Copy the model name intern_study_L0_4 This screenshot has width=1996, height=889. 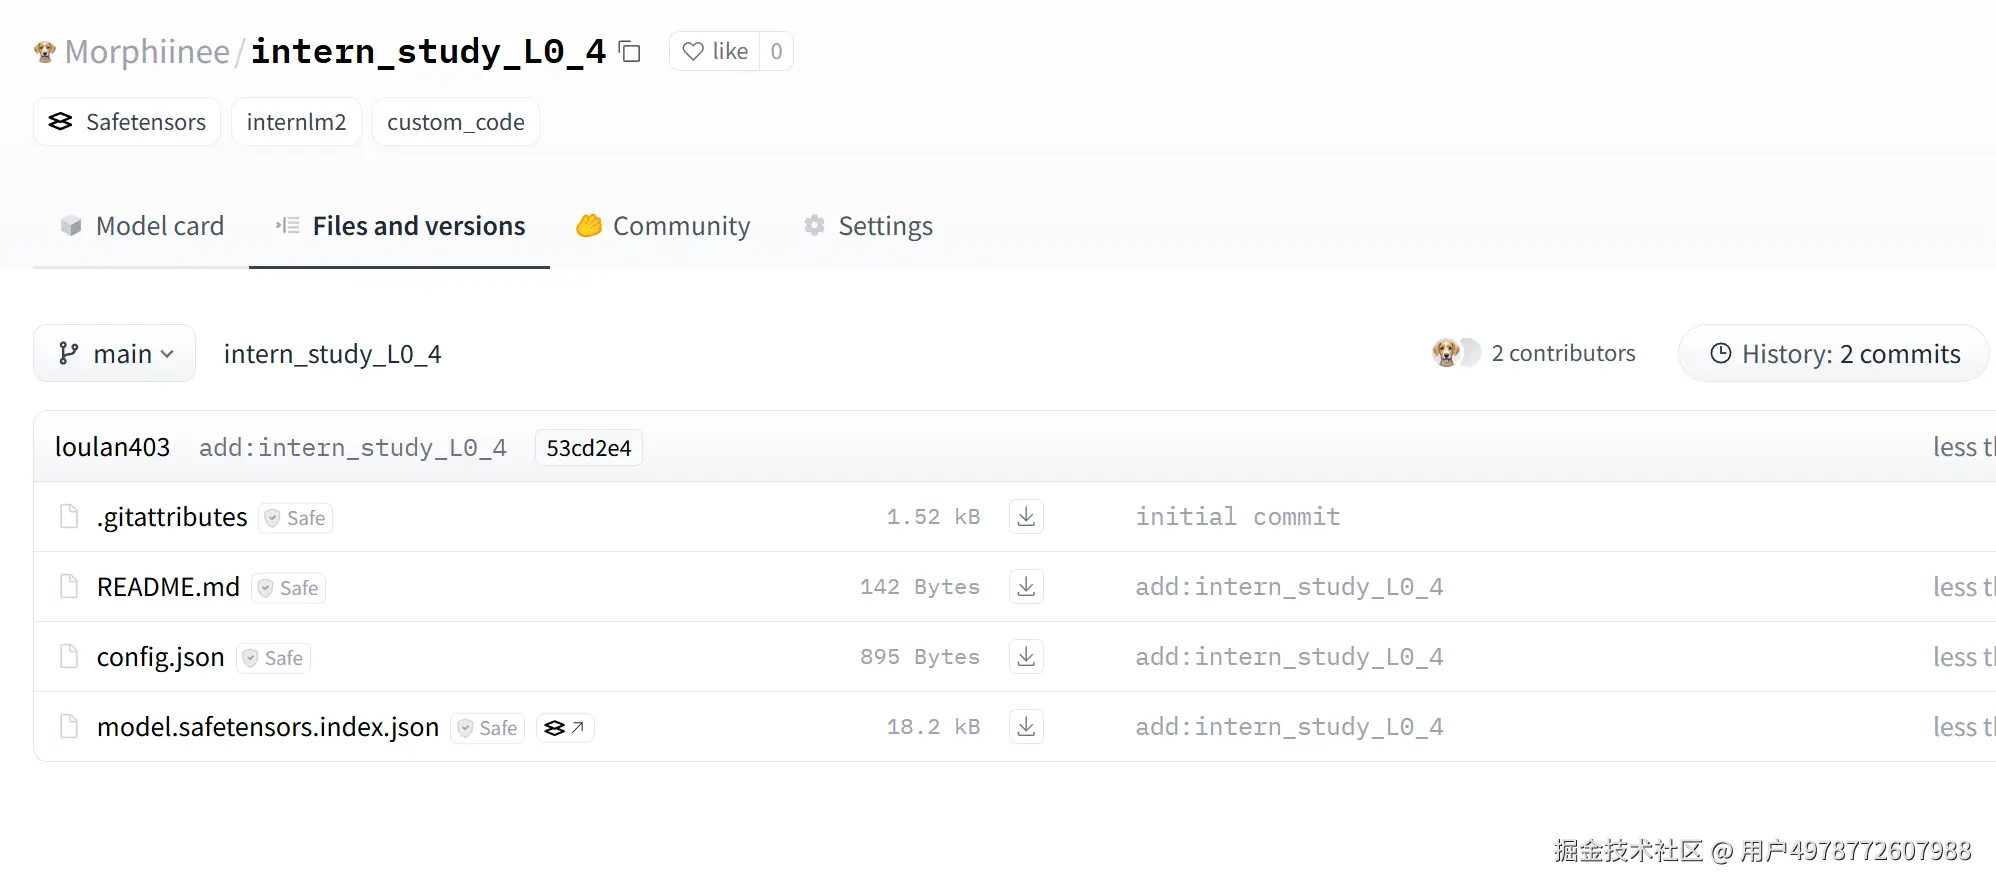(629, 51)
